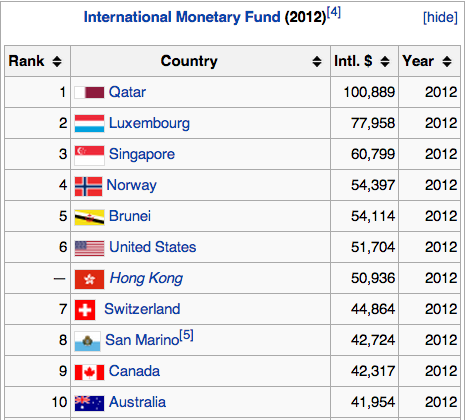Follow footnote 5 next to San Marino
This screenshot has height=420, width=467.
(x=186, y=335)
